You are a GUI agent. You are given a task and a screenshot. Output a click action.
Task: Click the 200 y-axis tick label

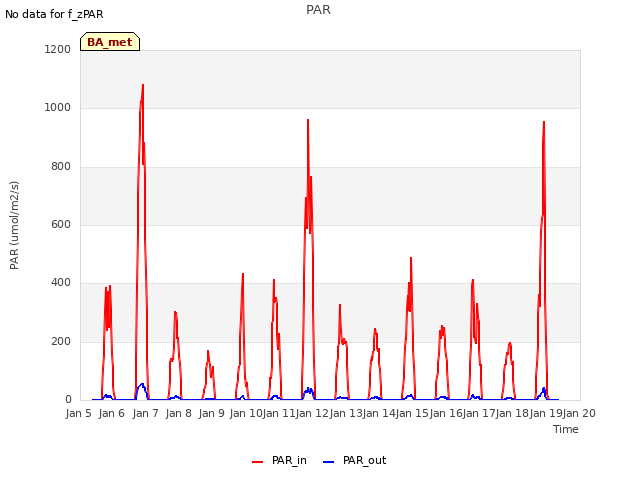[x=61, y=342]
